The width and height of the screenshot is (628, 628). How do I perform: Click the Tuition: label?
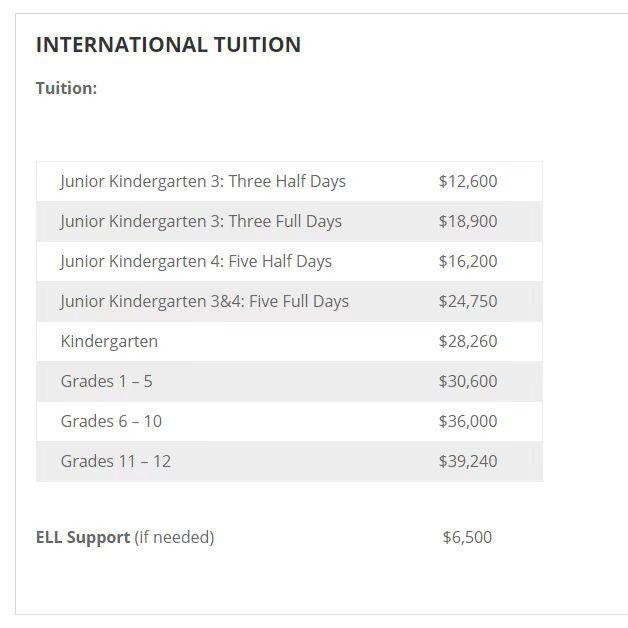pyautogui.click(x=66, y=88)
